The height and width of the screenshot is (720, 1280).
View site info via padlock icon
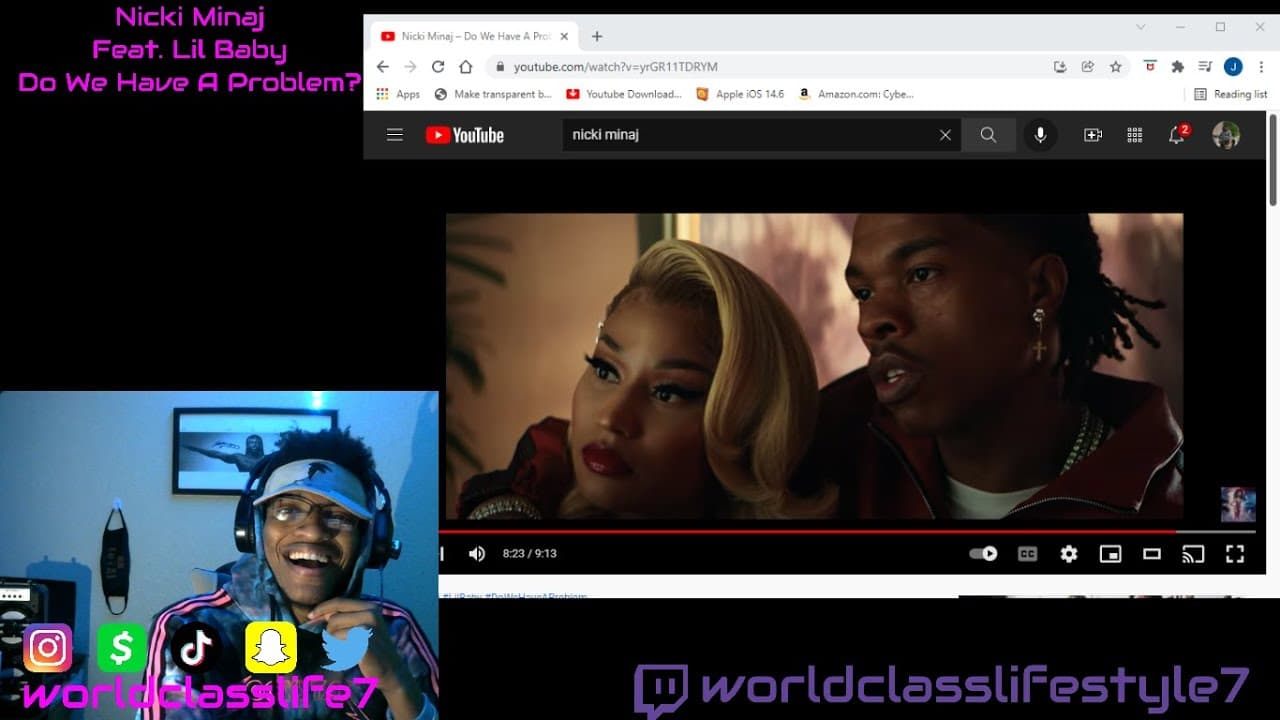500,67
